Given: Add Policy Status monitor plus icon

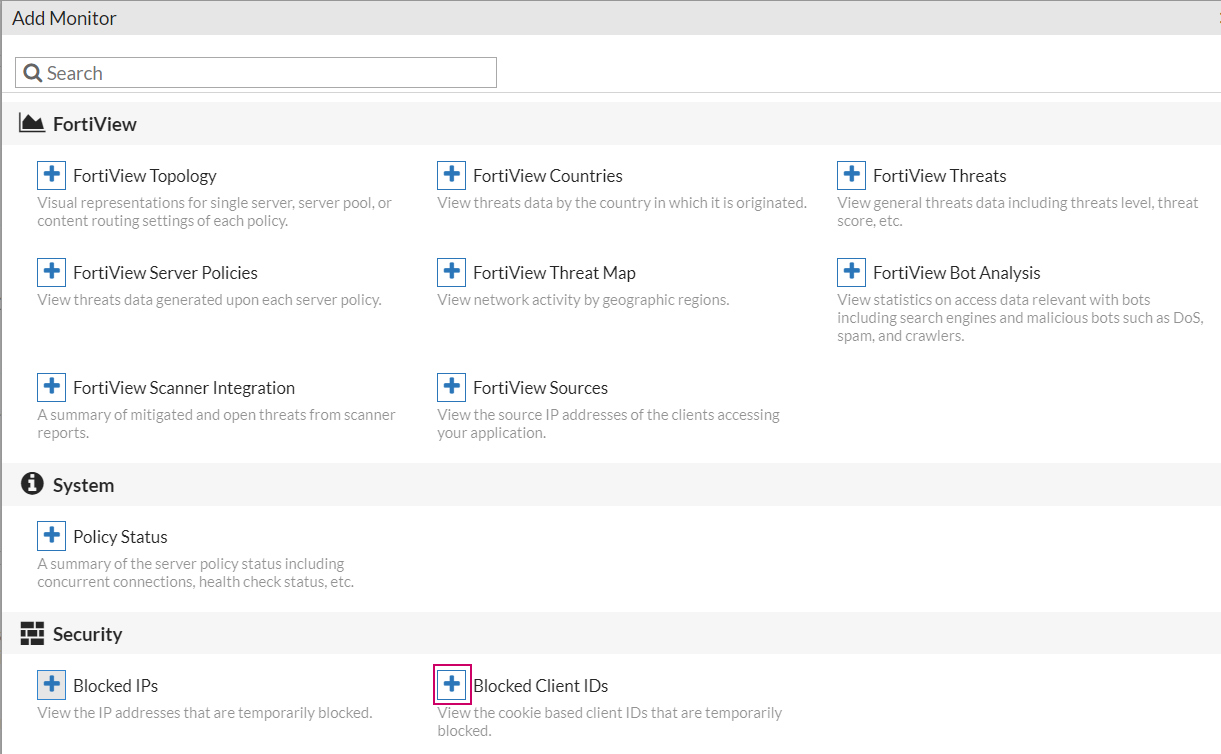Looking at the screenshot, I should [51, 536].
